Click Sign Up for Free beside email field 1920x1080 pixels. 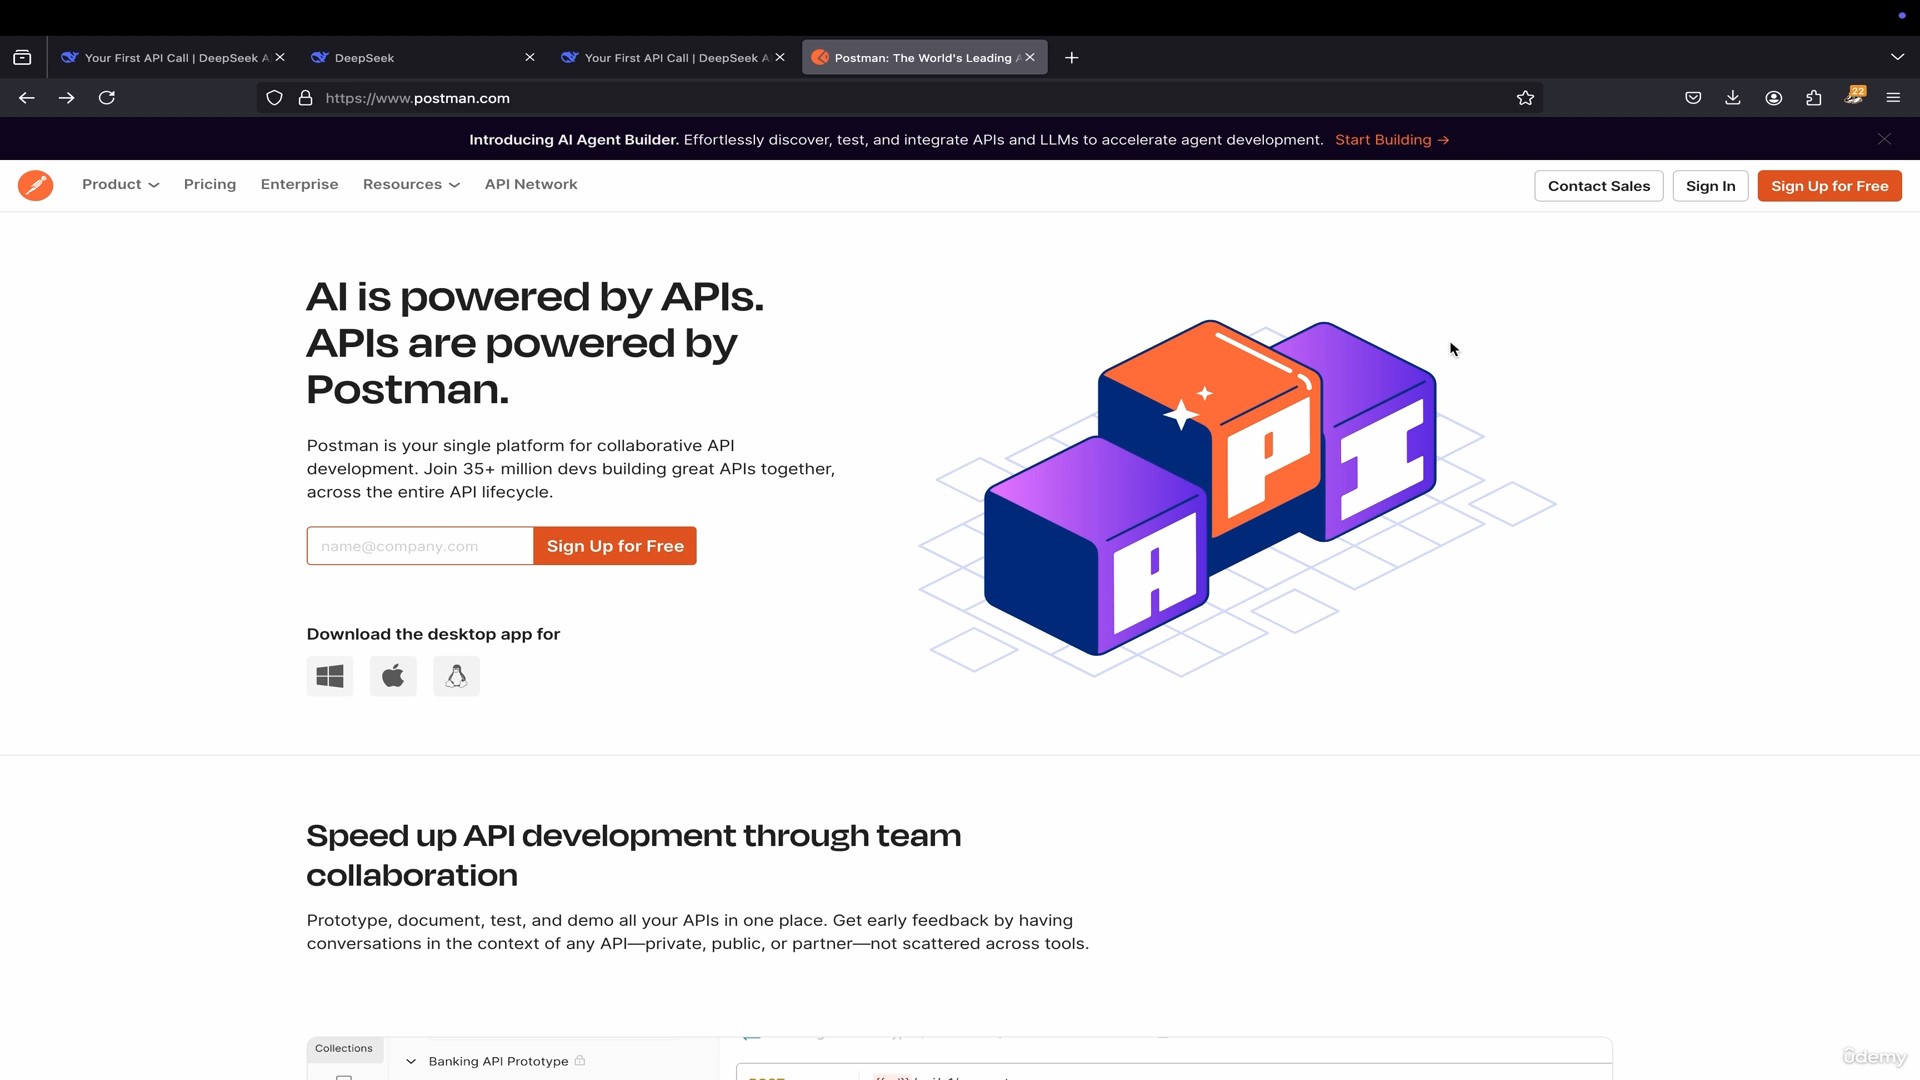pyautogui.click(x=615, y=546)
